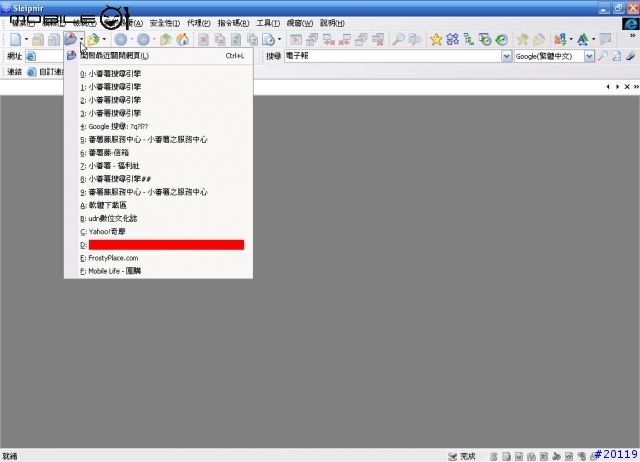Screen dimensions: 640x462
Task: Click the gold star Favorites icon
Action: [436, 40]
